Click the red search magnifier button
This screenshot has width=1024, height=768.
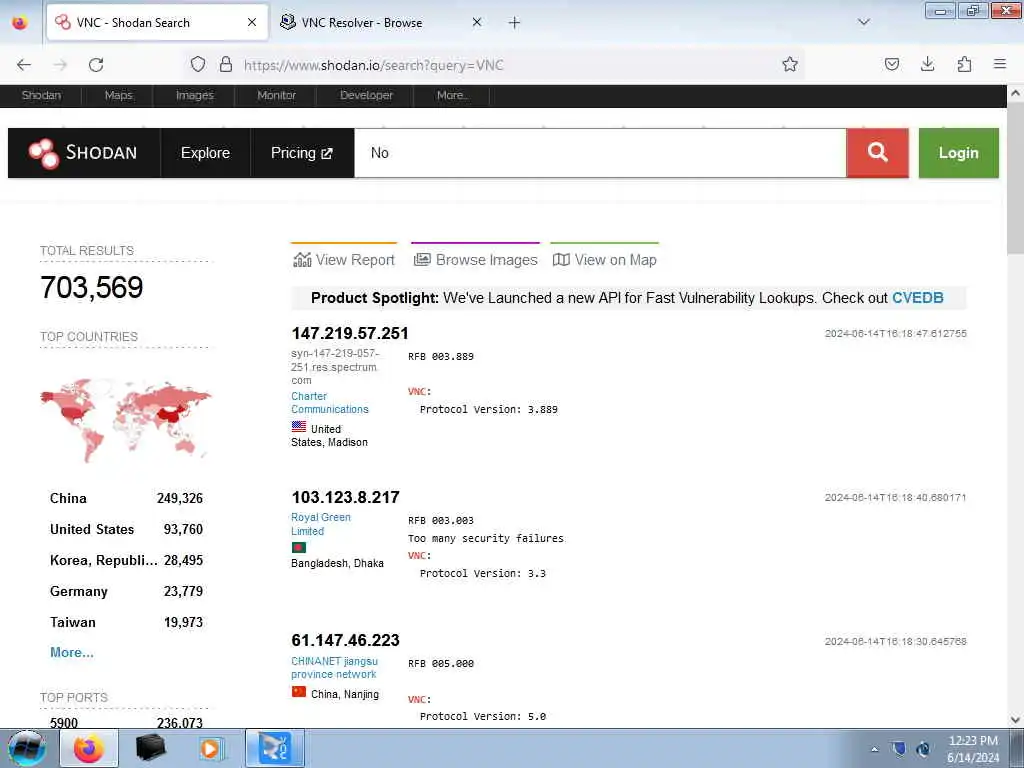[877, 153]
